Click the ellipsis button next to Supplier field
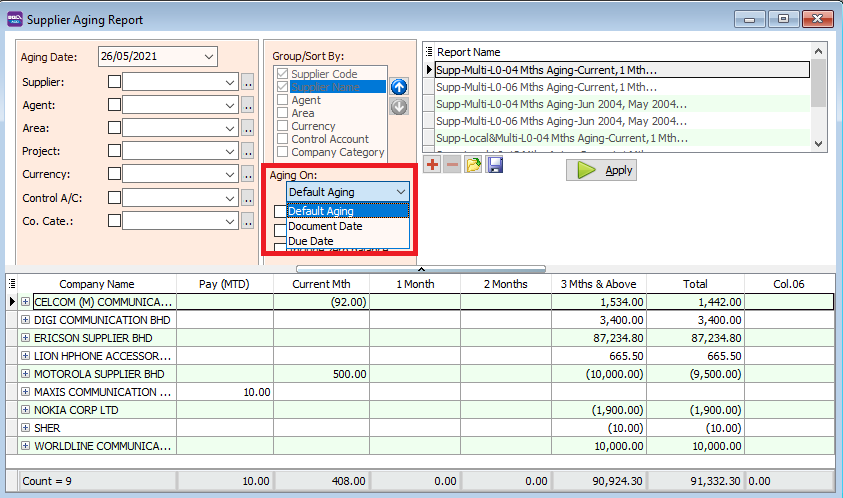Image resolution: width=843 pixels, height=498 pixels. (248, 82)
